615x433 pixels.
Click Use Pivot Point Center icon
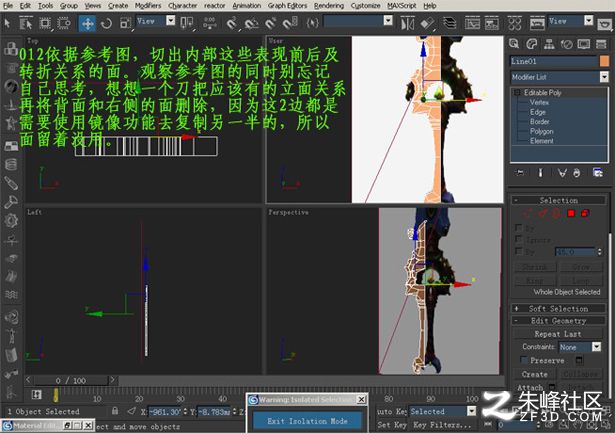click(187, 23)
